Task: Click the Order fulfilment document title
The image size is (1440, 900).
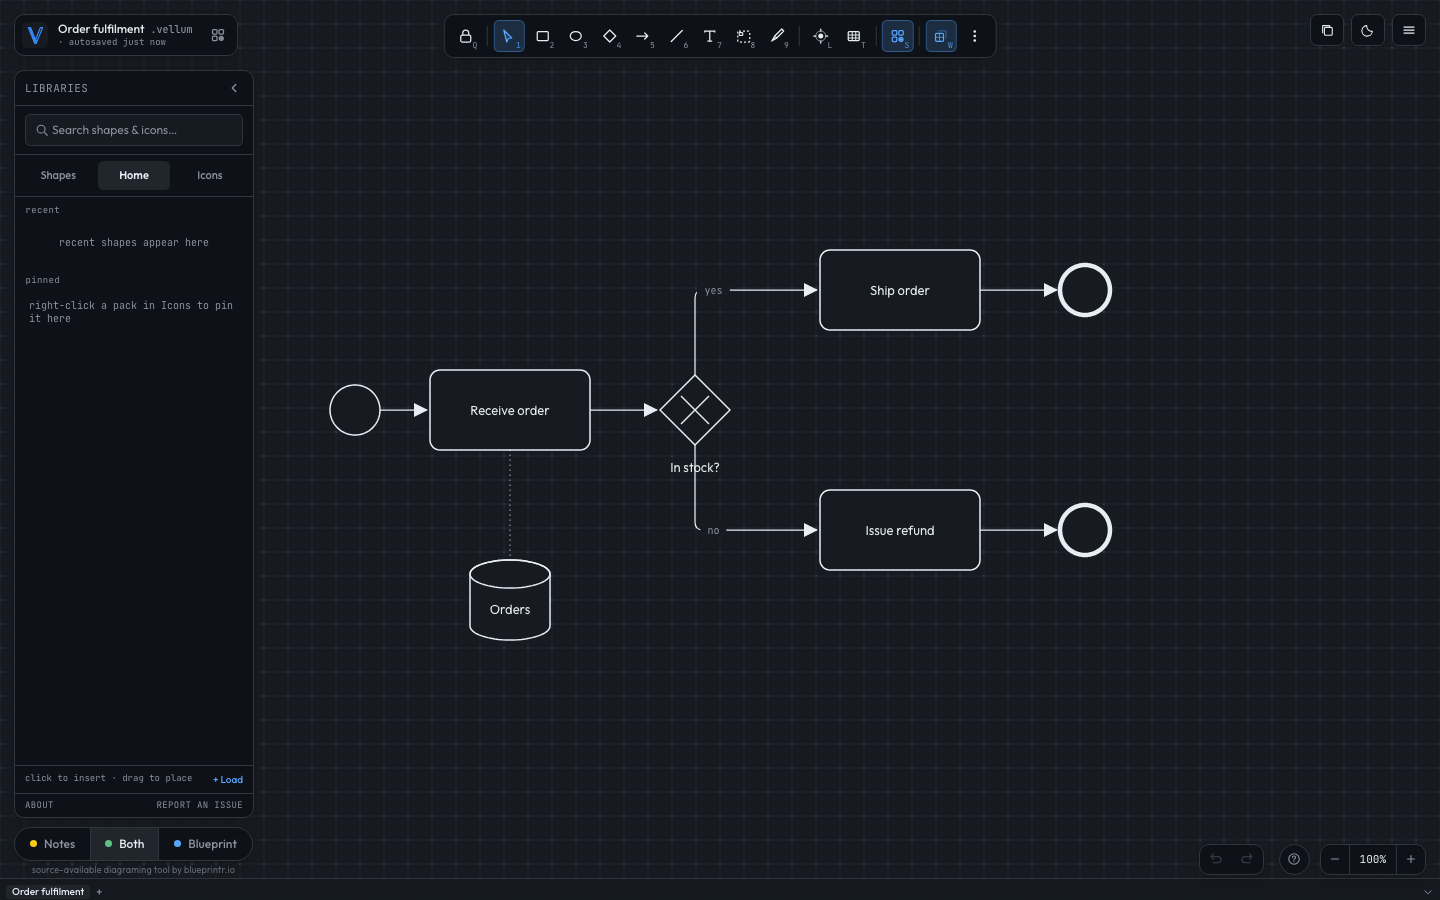Action: (x=101, y=29)
